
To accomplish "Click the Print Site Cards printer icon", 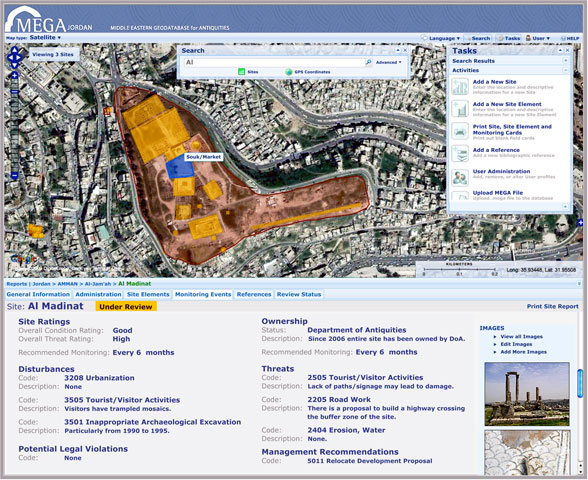I will (460, 132).
